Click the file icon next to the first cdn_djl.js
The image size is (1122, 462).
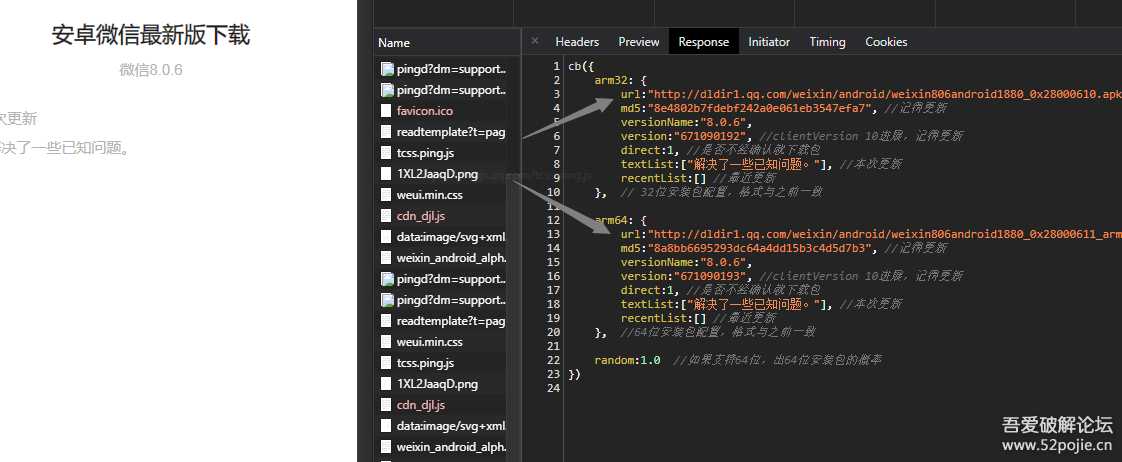coord(387,216)
